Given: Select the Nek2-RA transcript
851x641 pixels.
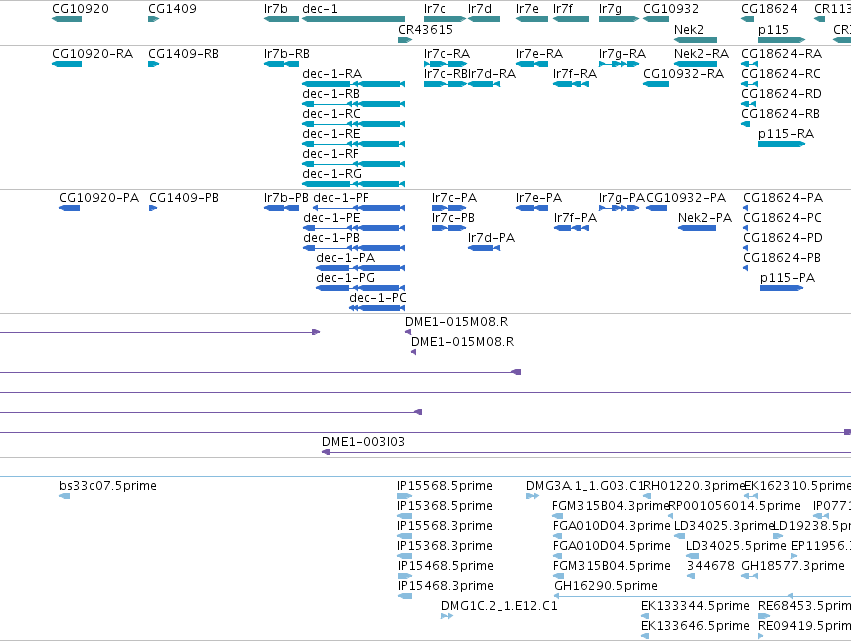Looking at the screenshot, I should (x=695, y=64).
